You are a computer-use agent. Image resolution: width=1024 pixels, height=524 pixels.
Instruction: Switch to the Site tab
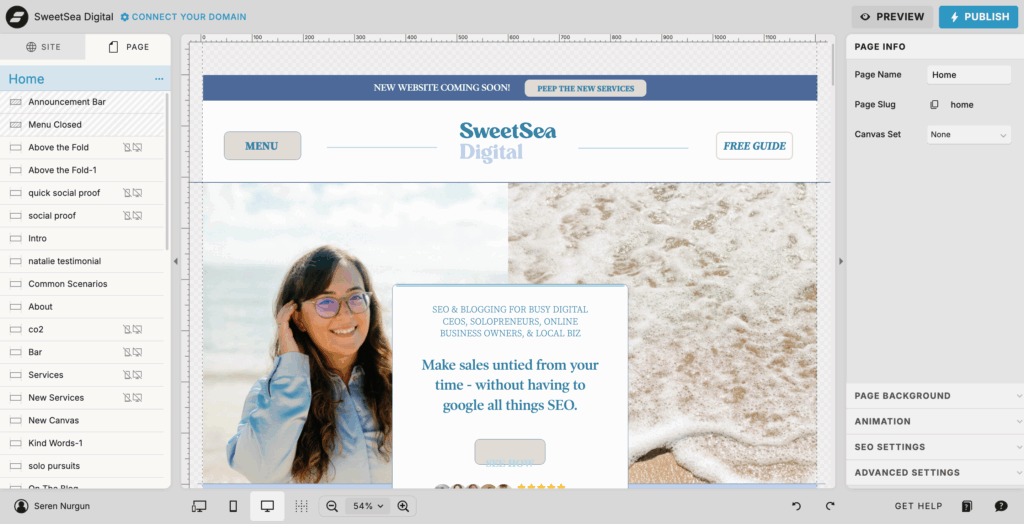(x=42, y=47)
